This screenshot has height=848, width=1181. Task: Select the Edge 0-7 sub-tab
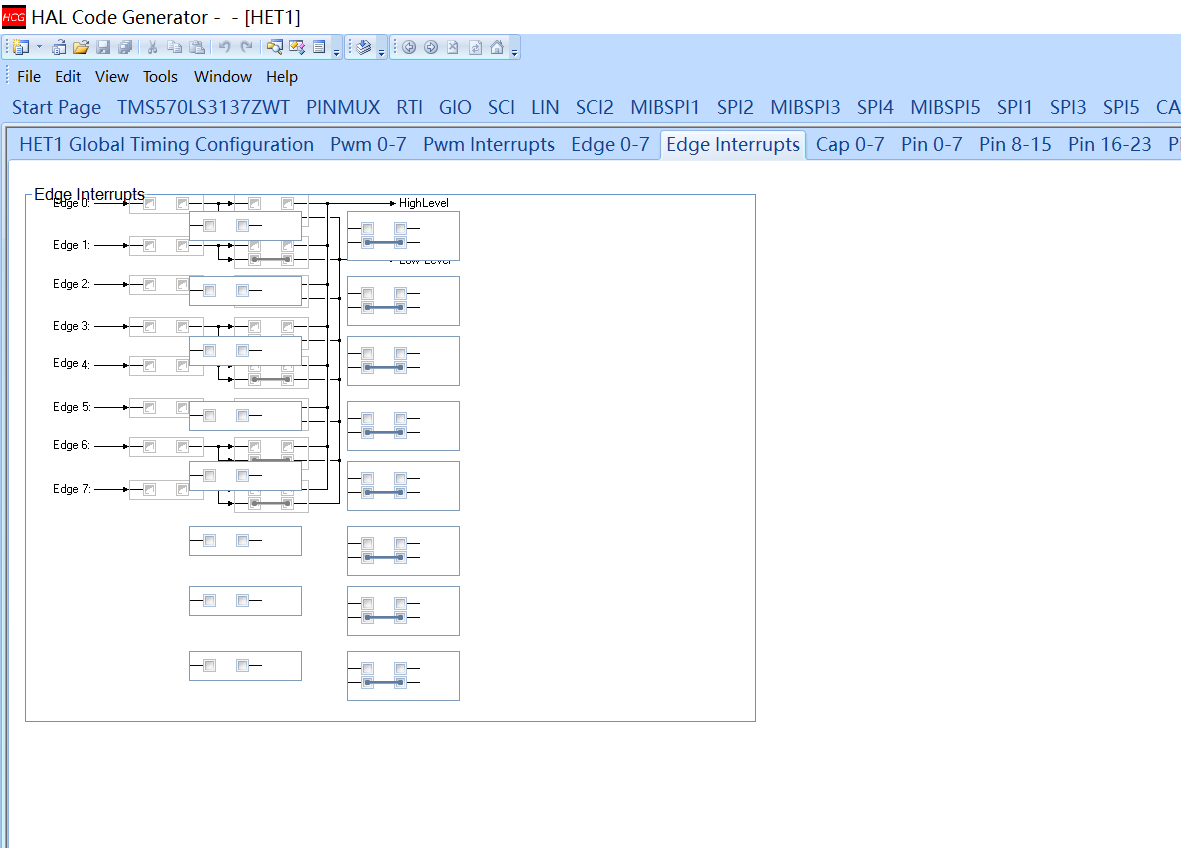pos(610,145)
